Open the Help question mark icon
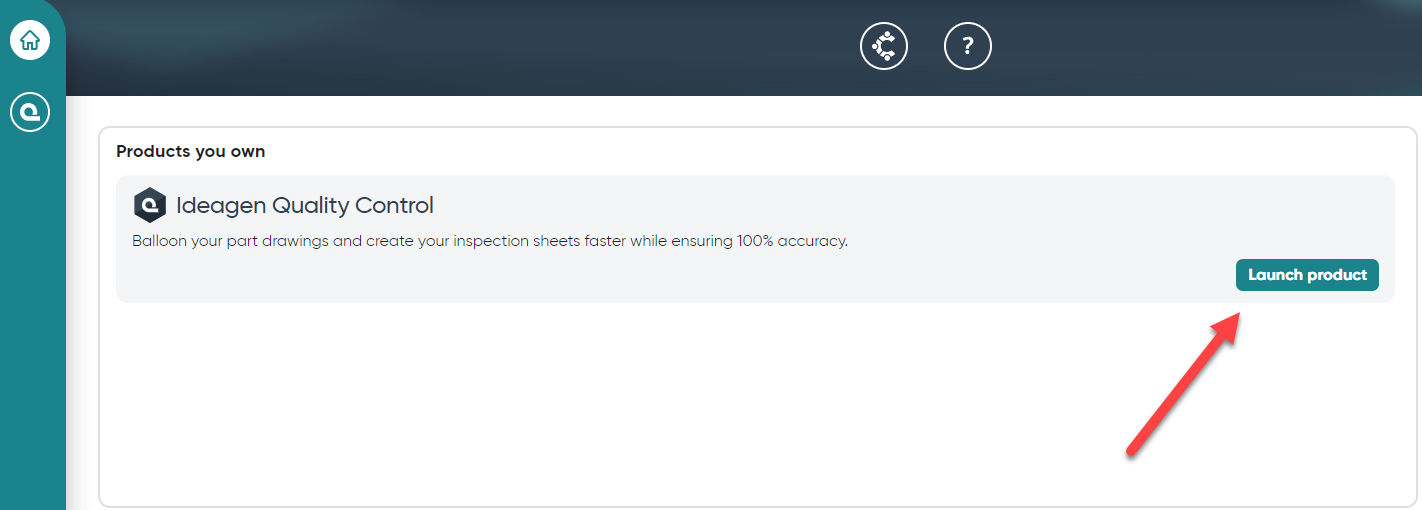This screenshot has width=1422, height=510. (967, 46)
